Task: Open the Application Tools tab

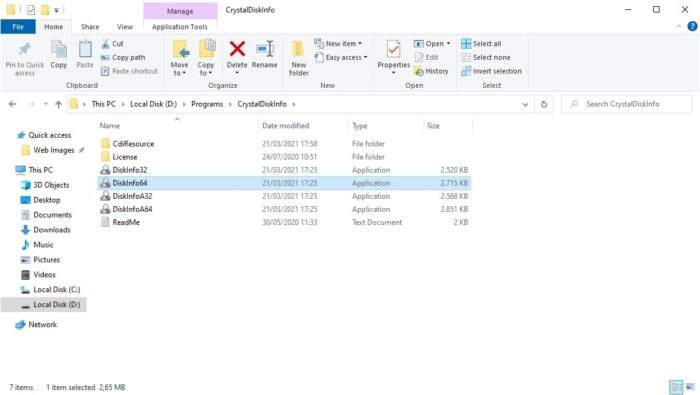Action: tap(180, 27)
